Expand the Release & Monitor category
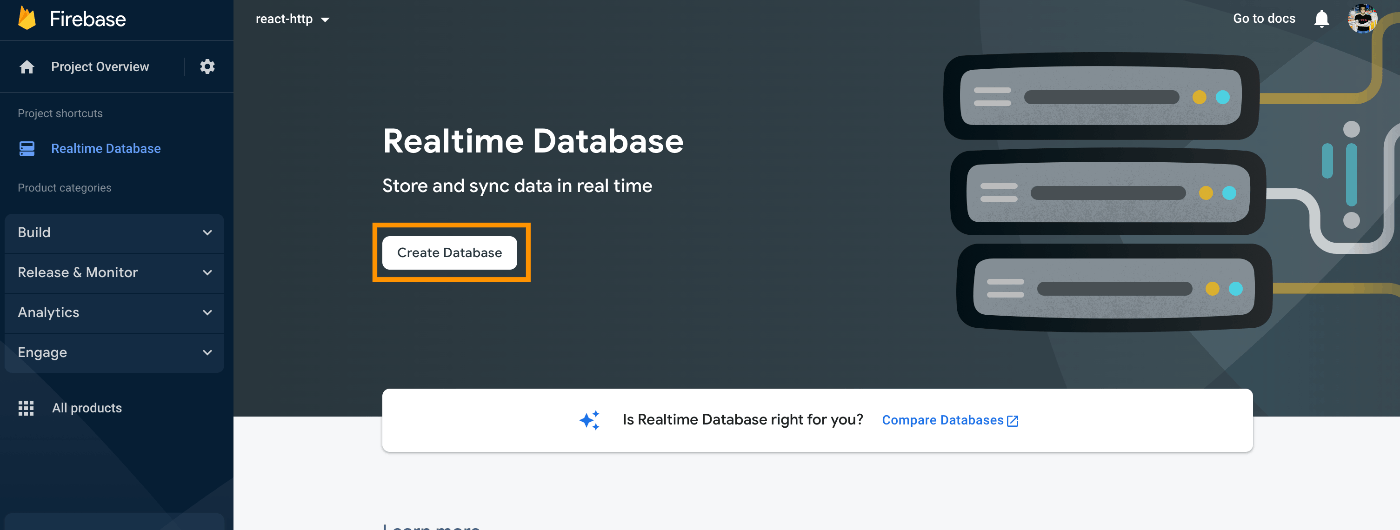Screen dimensions: 1400x530 [114, 273]
